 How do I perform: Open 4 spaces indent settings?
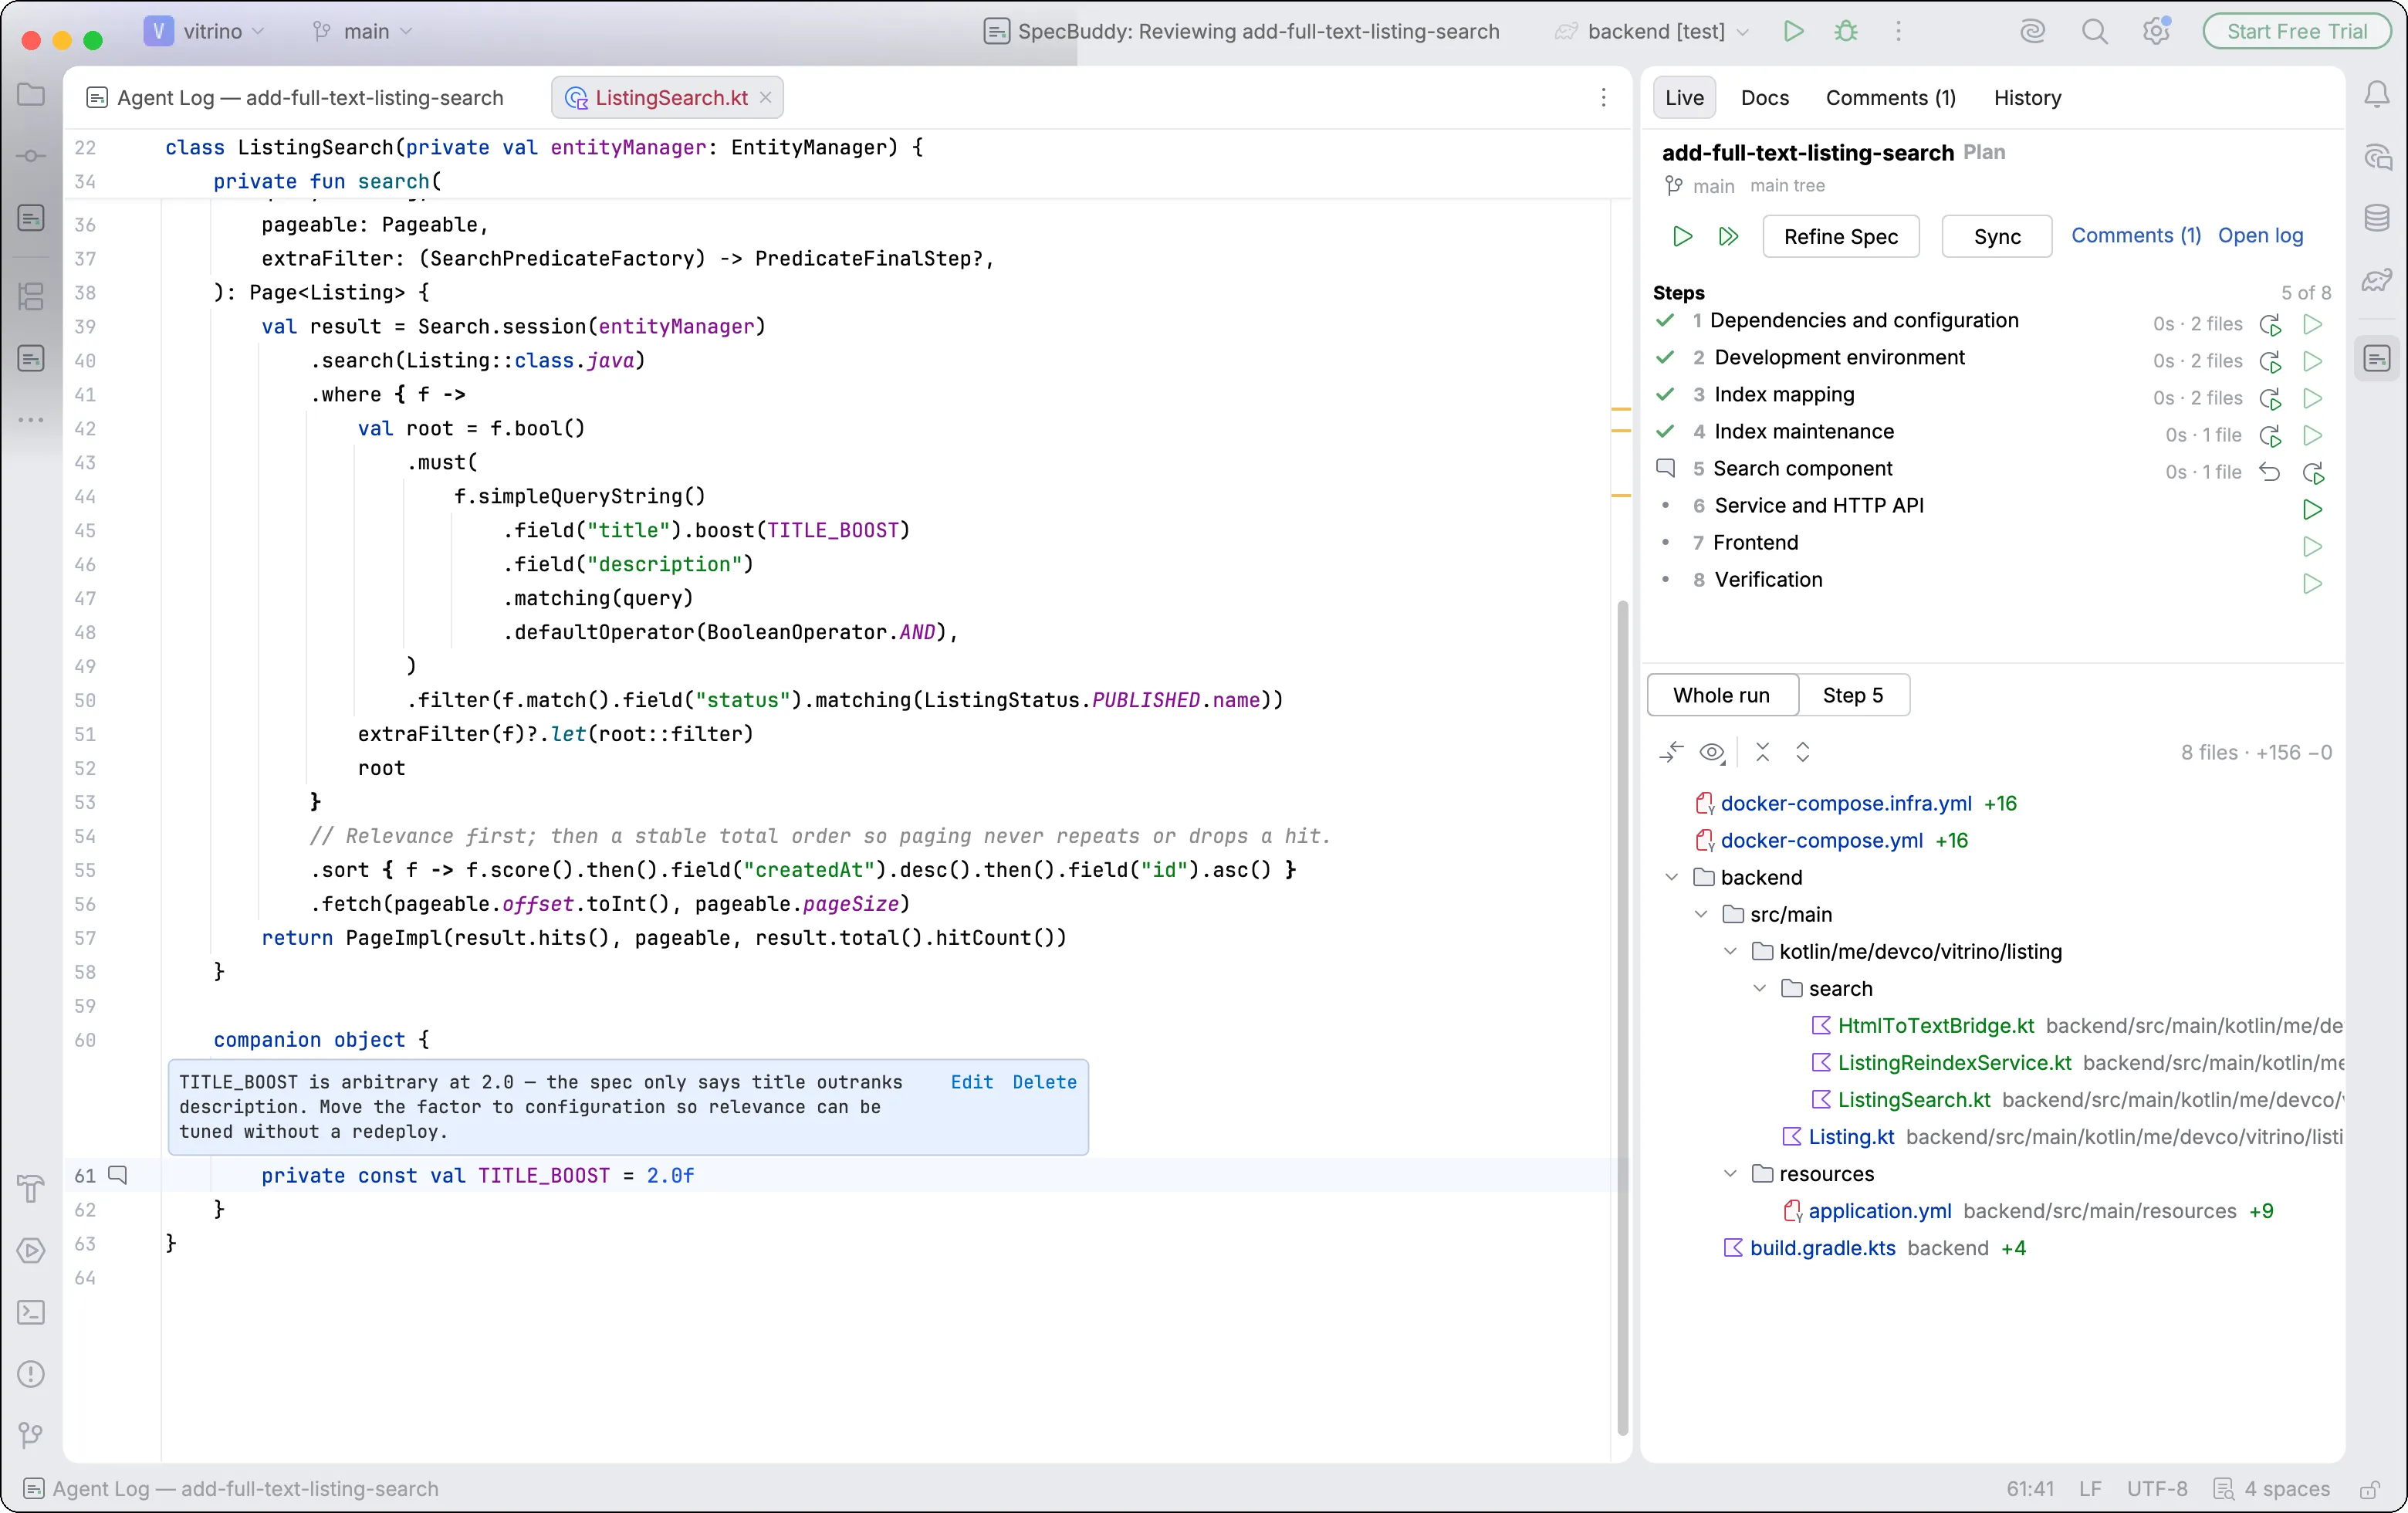pyautogui.click(x=2273, y=1489)
